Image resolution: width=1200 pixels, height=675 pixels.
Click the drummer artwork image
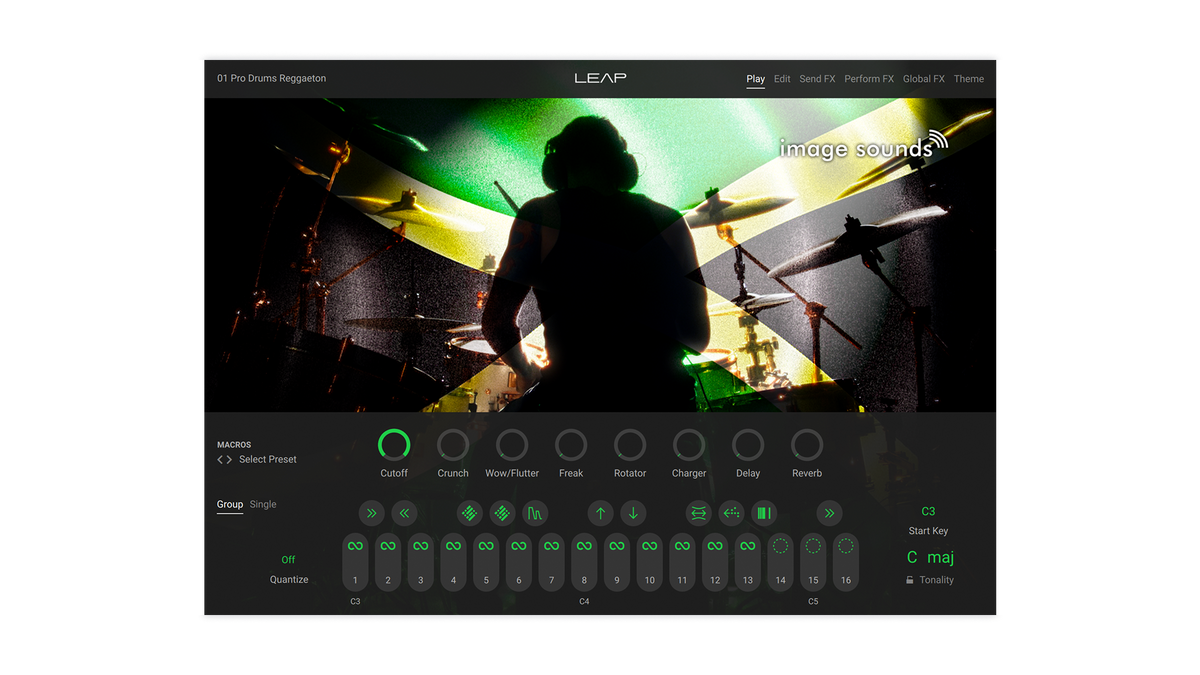[600, 255]
